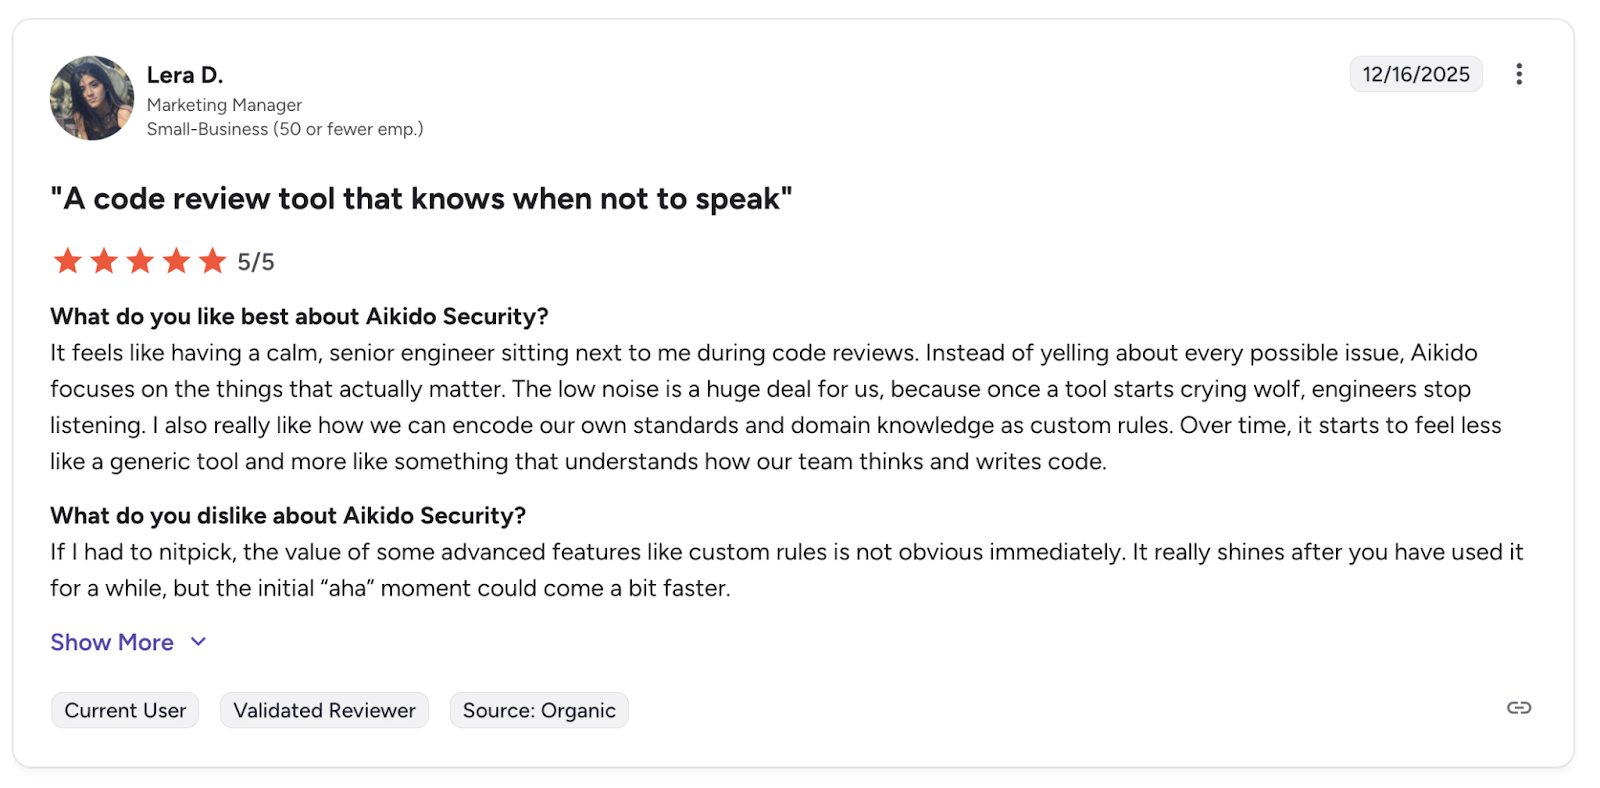Click the 12/16/2025 date badge
The image size is (1600, 788).
[x=1416, y=73]
